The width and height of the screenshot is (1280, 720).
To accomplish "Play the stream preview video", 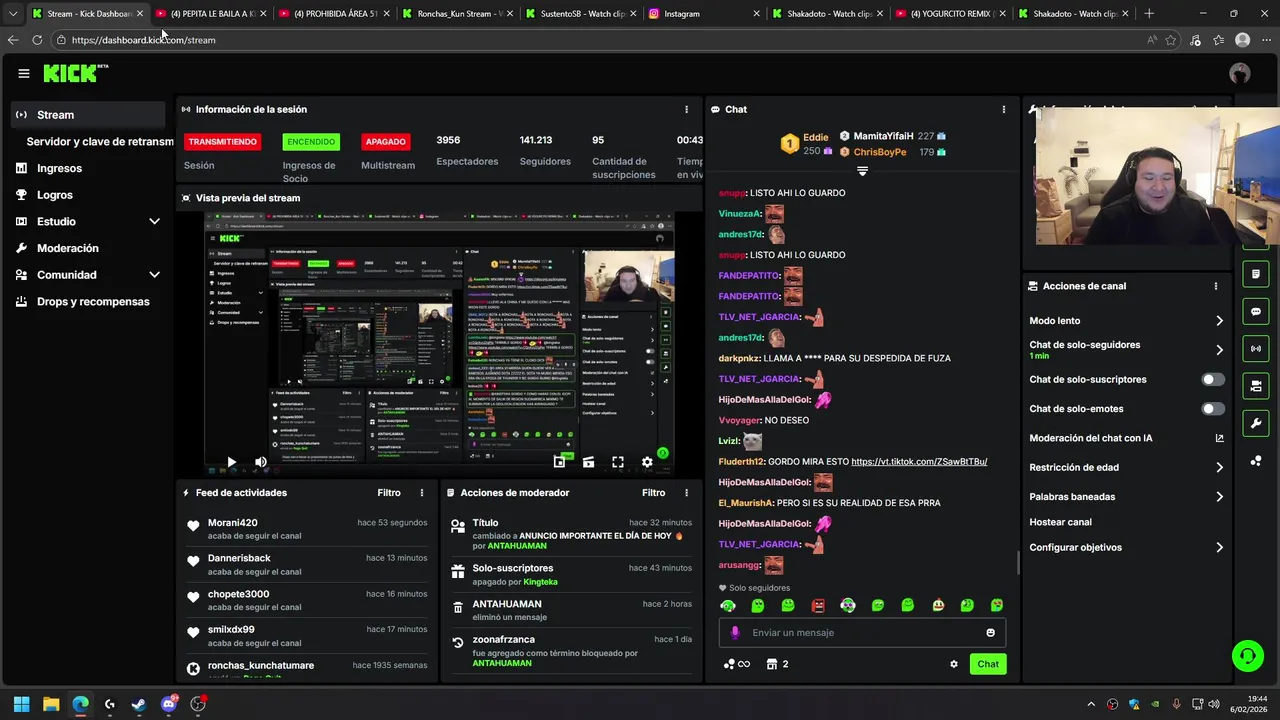I will 231,462.
